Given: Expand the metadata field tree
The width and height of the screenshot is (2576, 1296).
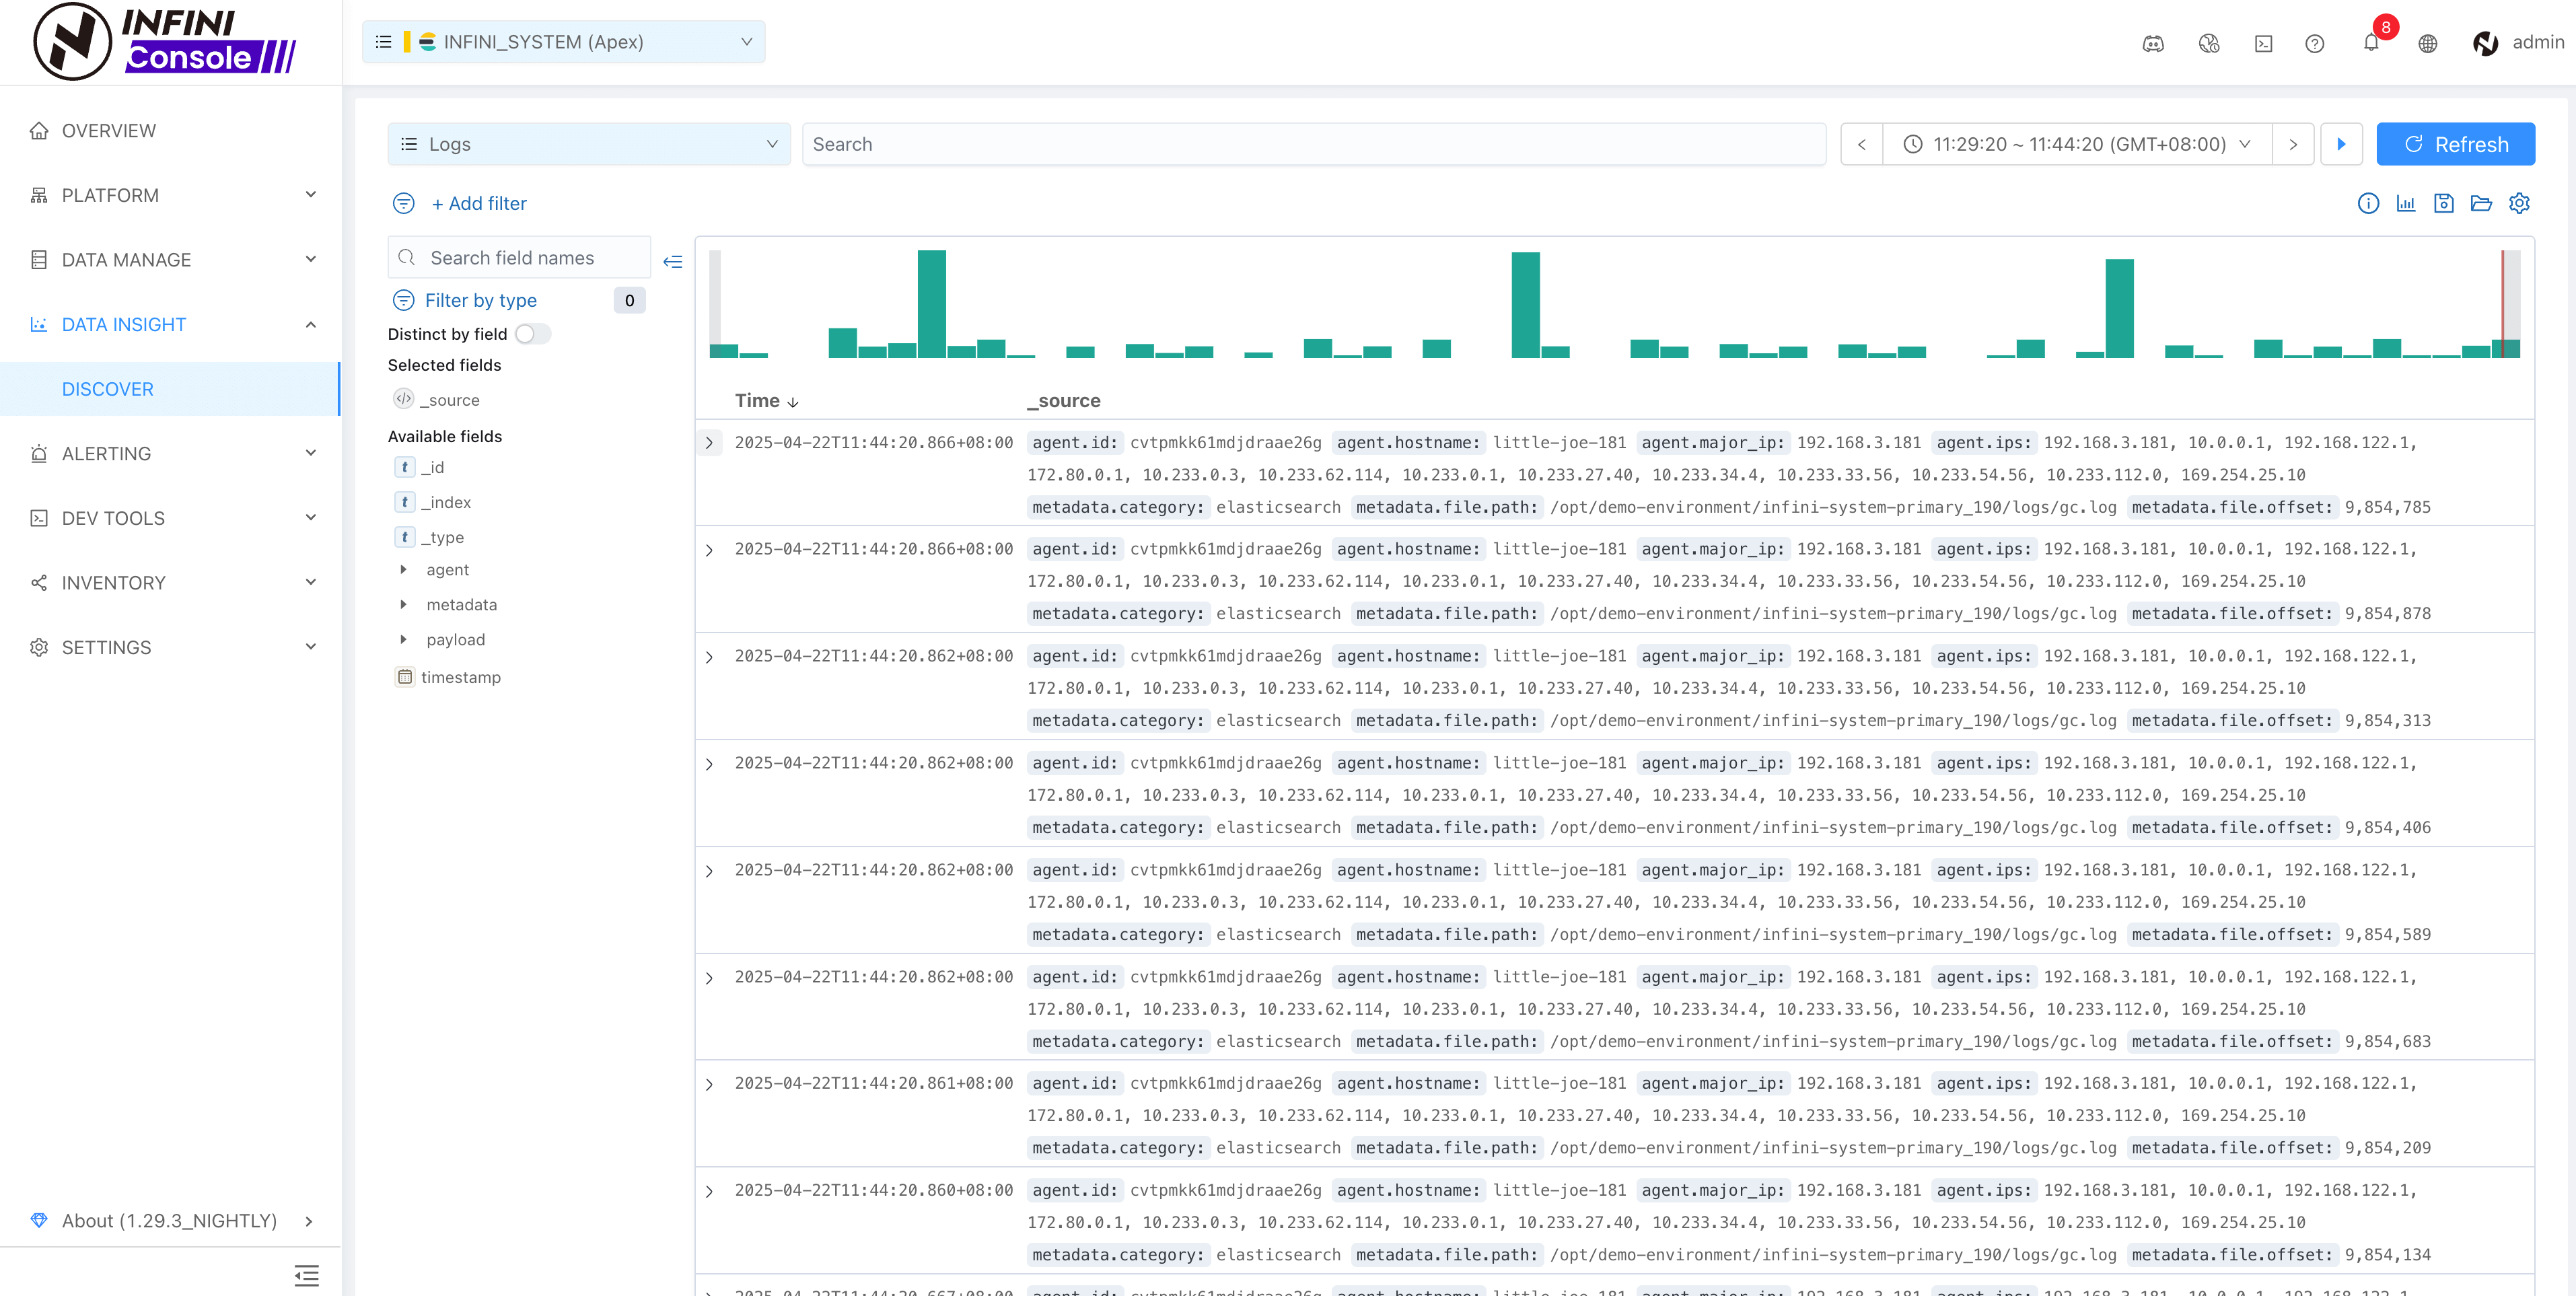Looking at the screenshot, I should click(403, 605).
